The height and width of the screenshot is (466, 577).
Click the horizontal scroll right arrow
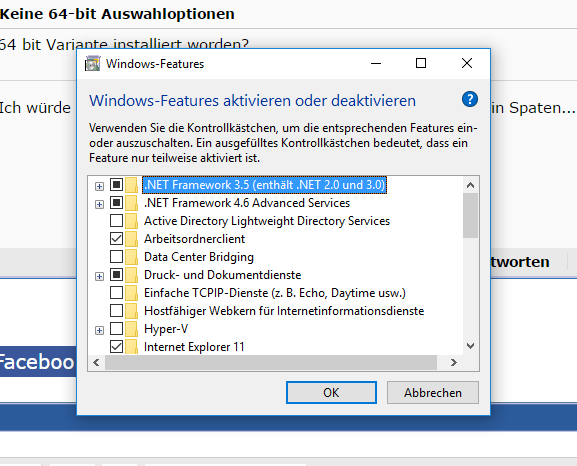click(454, 363)
